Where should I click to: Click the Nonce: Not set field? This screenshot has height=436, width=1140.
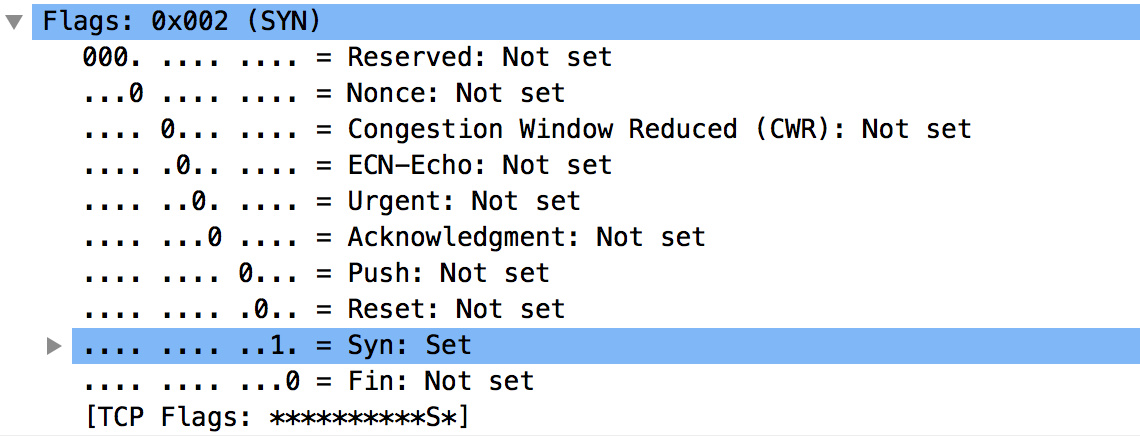coord(455,93)
